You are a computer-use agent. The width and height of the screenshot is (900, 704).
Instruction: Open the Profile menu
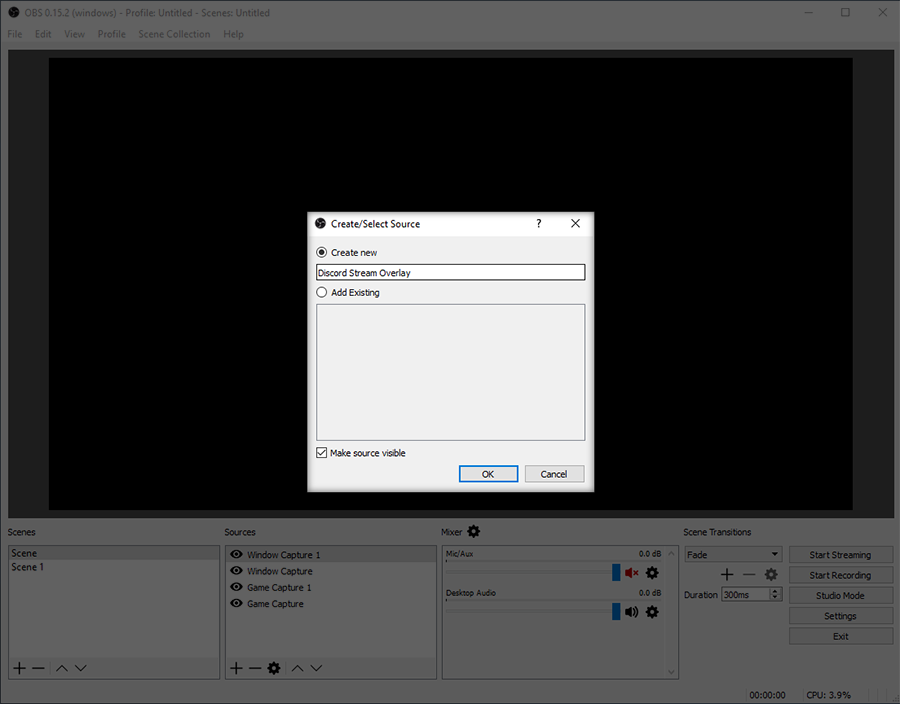pyautogui.click(x=111, y=34)
